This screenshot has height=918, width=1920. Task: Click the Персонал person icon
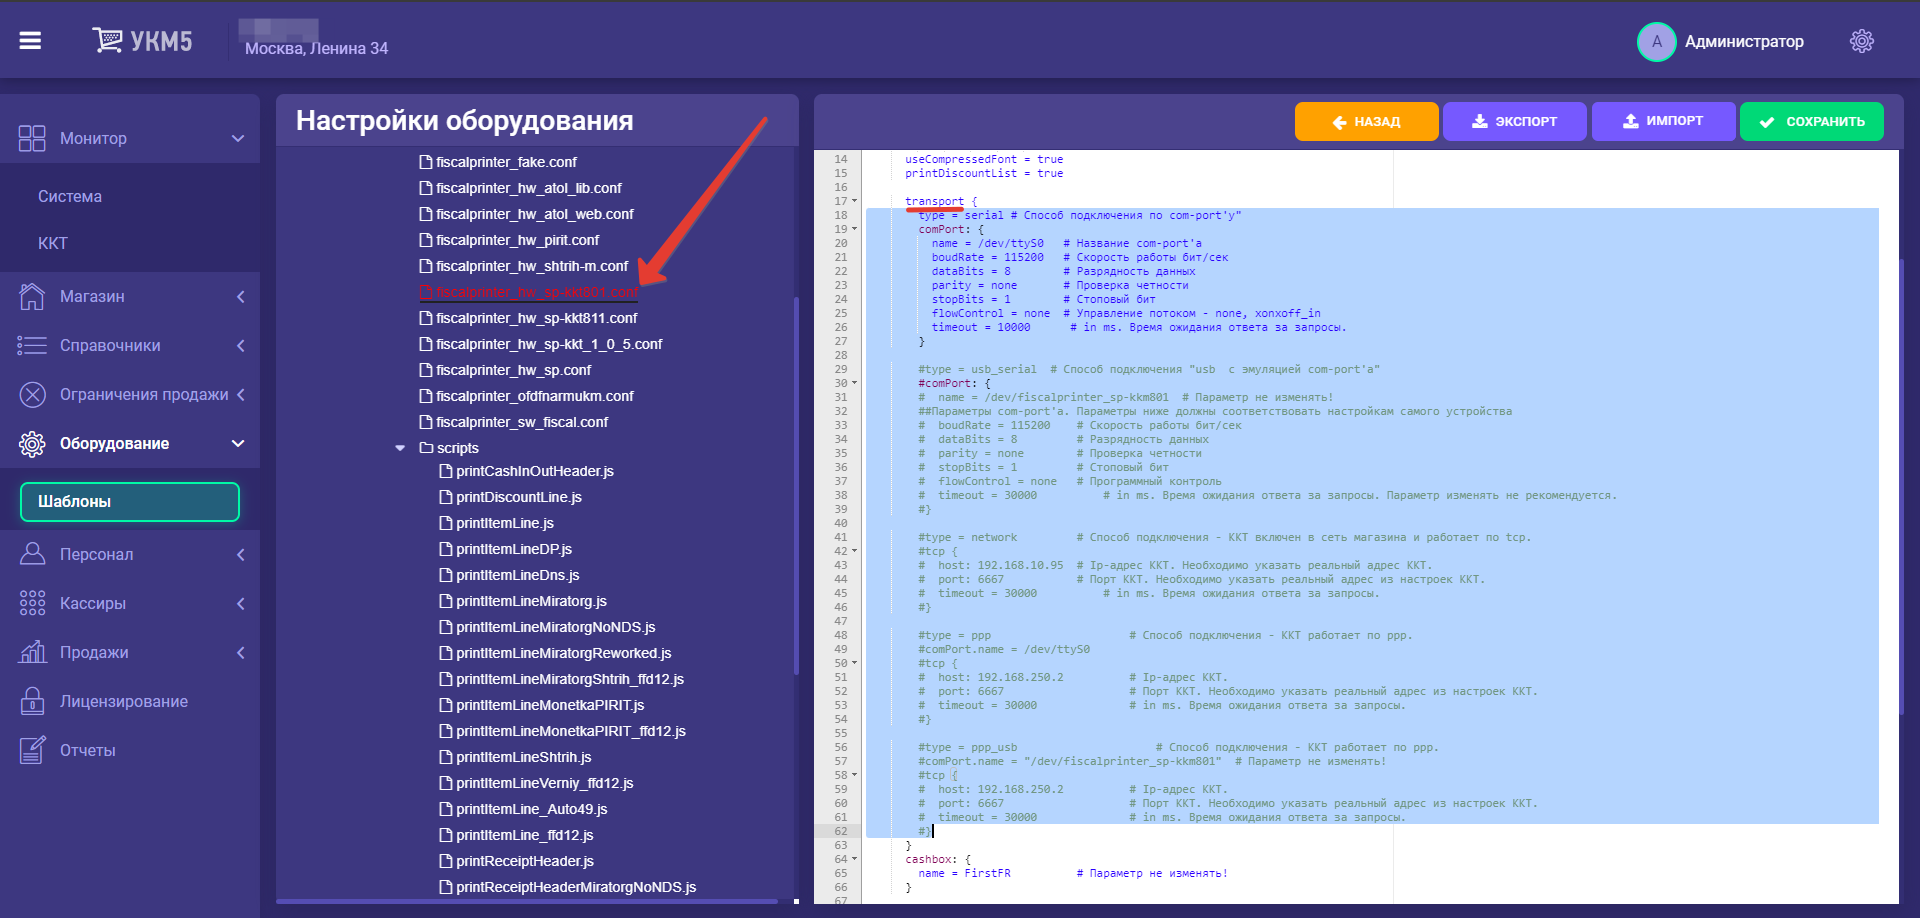click(x=32, y=554)
